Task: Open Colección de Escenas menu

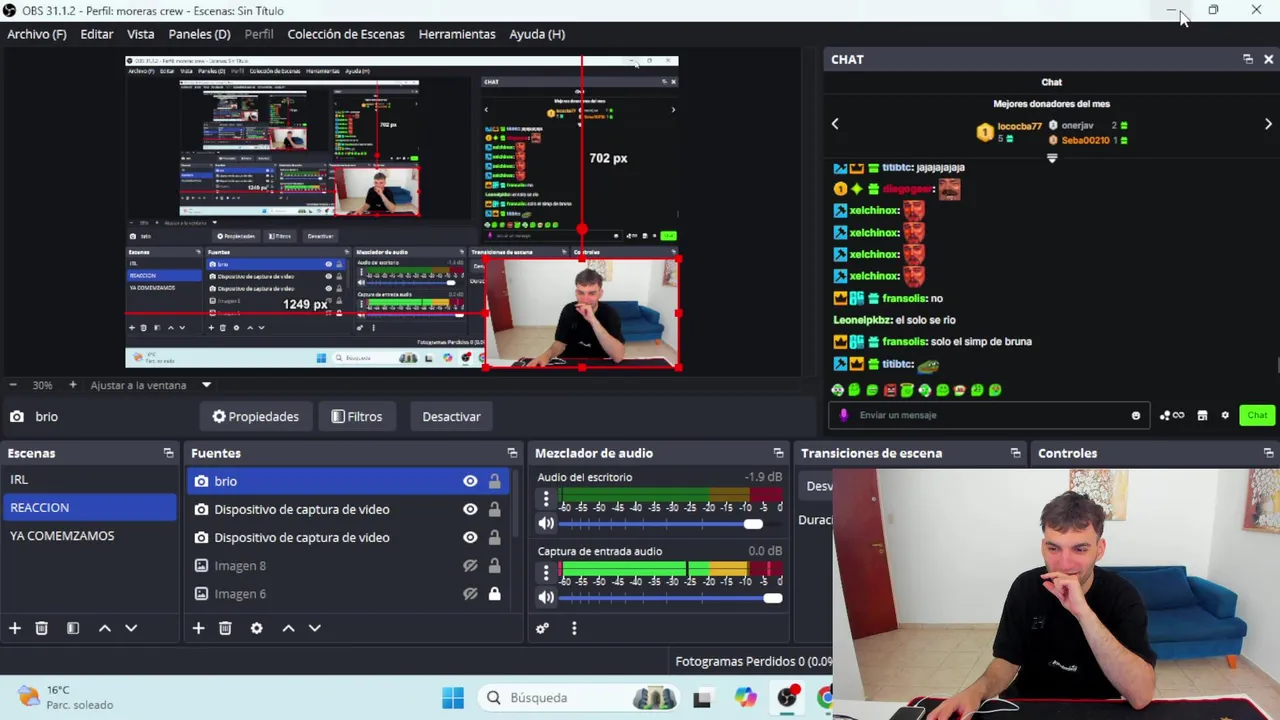Action: (346, 34)
